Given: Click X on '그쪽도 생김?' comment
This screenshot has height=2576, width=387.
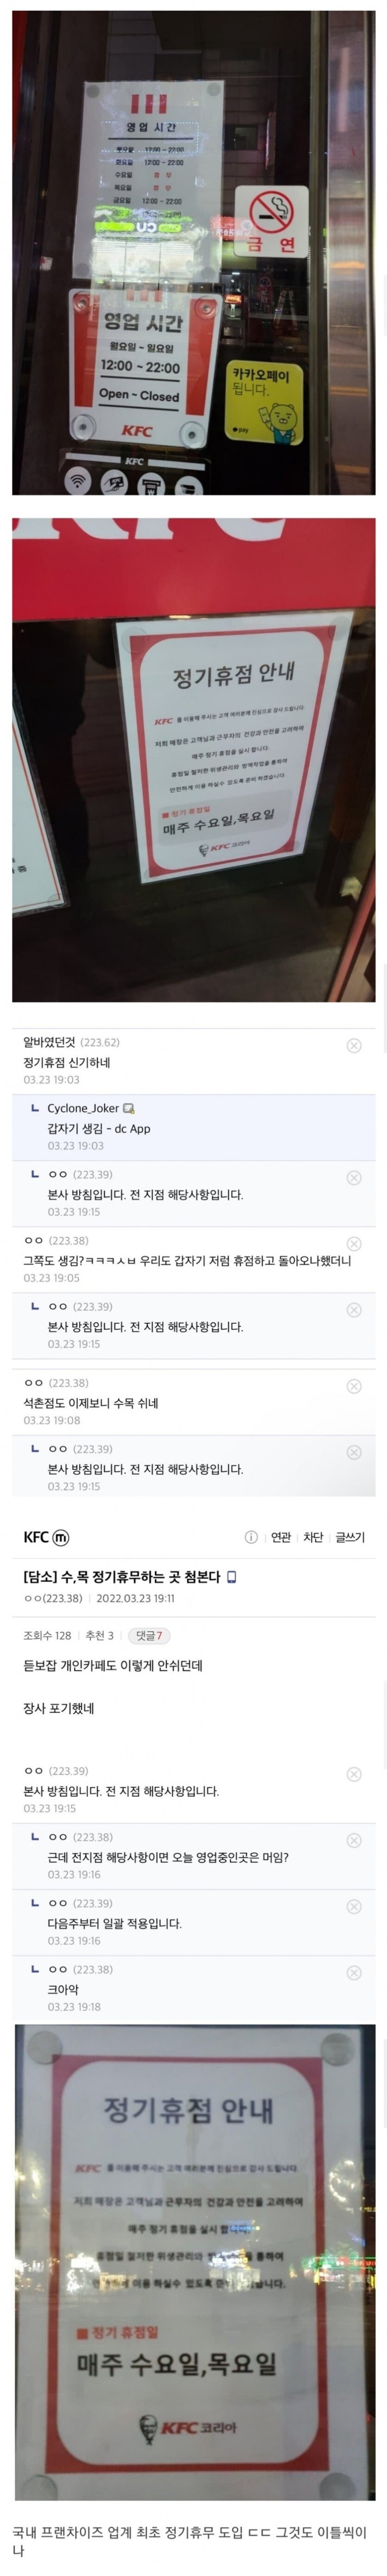Looking at the screenshot, I should coord(353,1243).
